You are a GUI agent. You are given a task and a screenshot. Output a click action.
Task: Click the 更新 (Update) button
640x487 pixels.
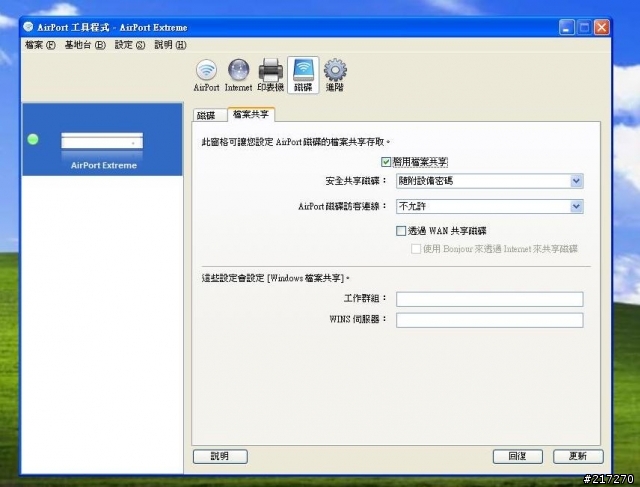pos(578,456)
